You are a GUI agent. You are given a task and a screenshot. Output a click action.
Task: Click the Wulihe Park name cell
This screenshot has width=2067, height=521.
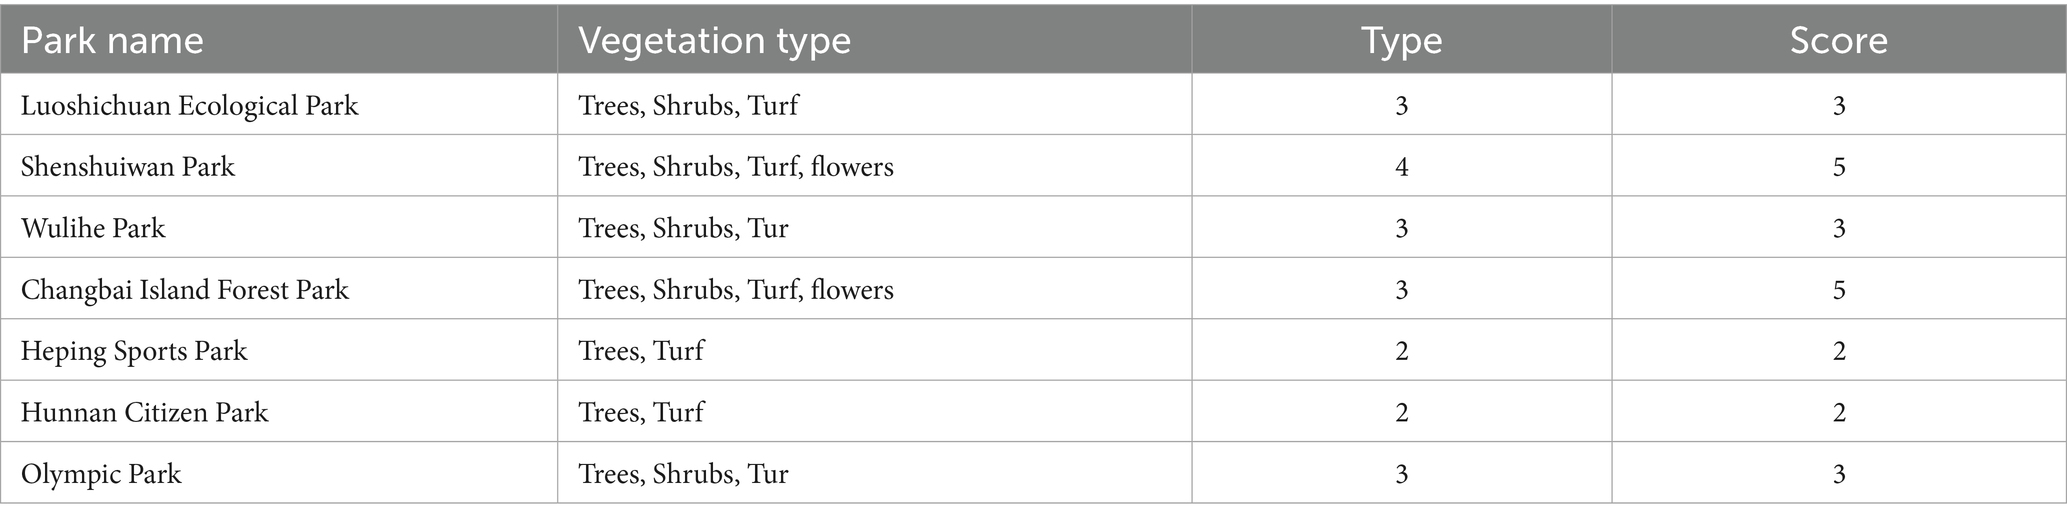93,229
